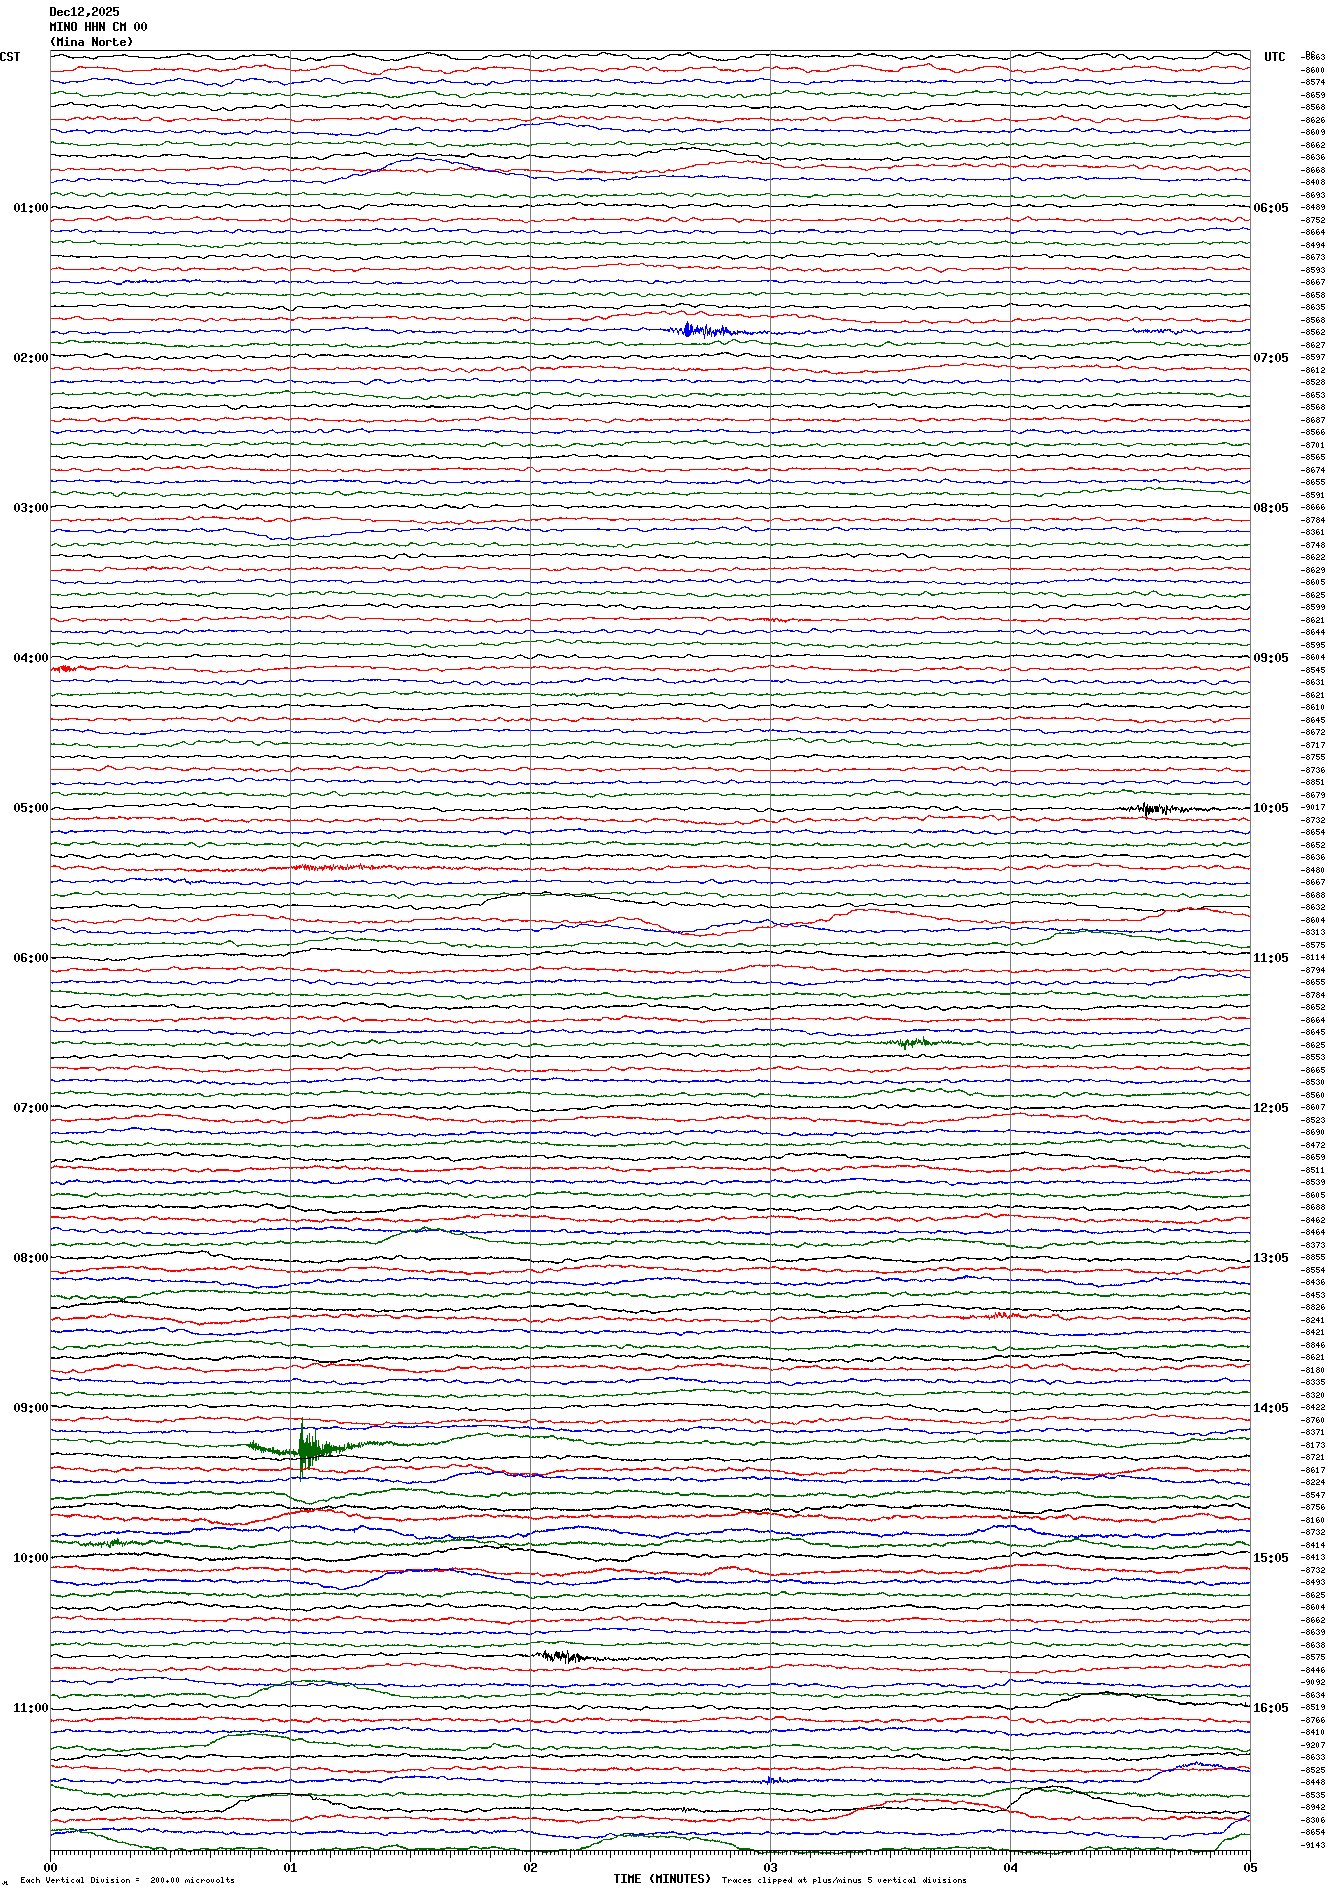This screenshot has height=1894, width=1330.
Task: Select the 01:00 CST time label
Action: [30, 208]
